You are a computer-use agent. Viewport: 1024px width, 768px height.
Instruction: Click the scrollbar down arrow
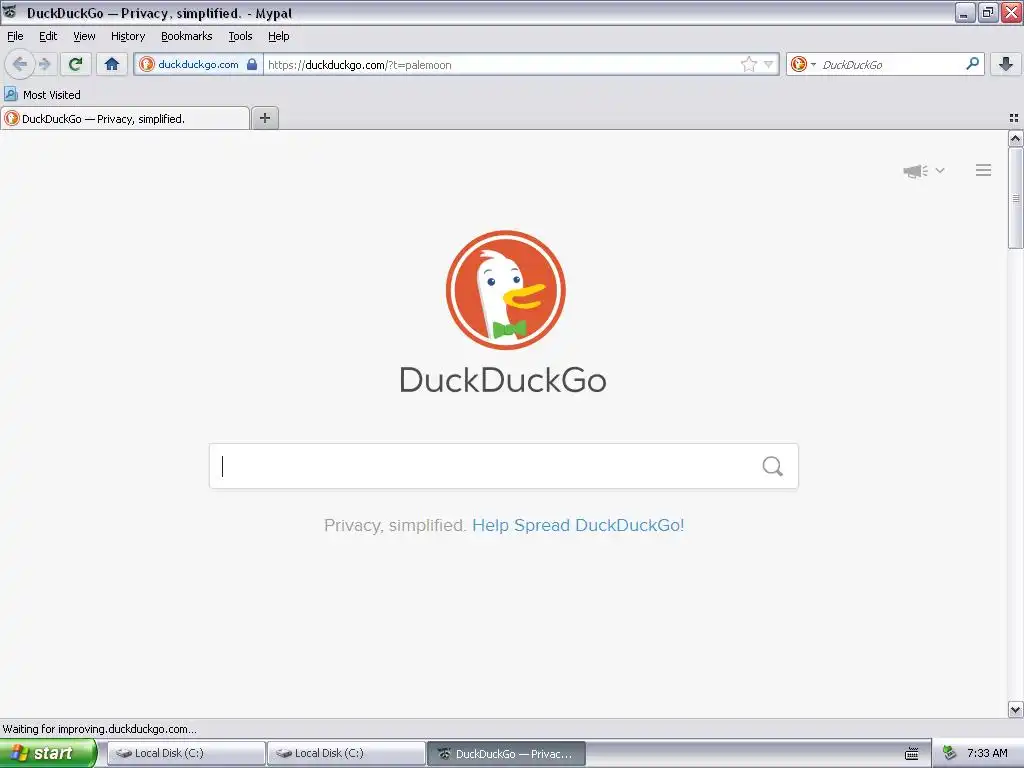tap(1015, 709)
